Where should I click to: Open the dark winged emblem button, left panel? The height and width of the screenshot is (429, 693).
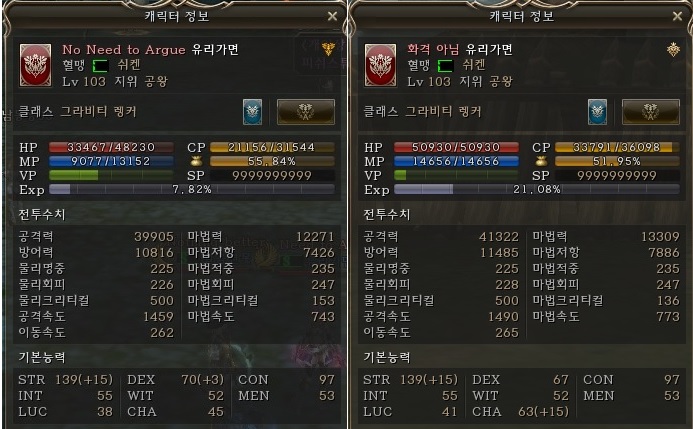pyautogui.click(x=305, y=112)
